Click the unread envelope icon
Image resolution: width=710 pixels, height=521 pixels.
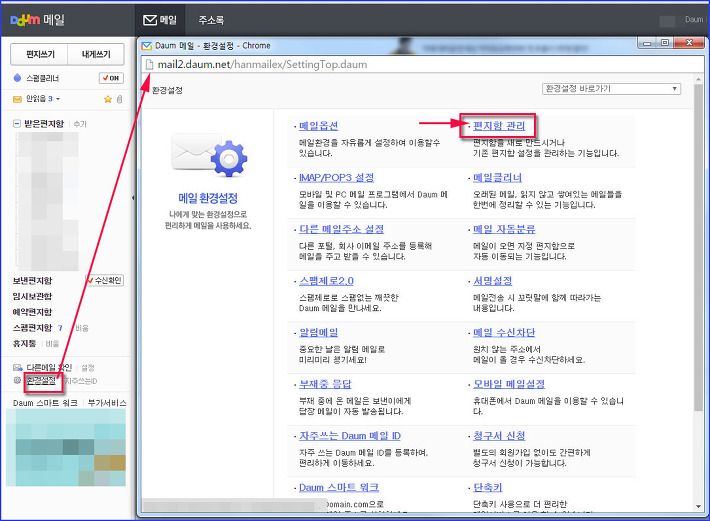[x=17, y=99]
